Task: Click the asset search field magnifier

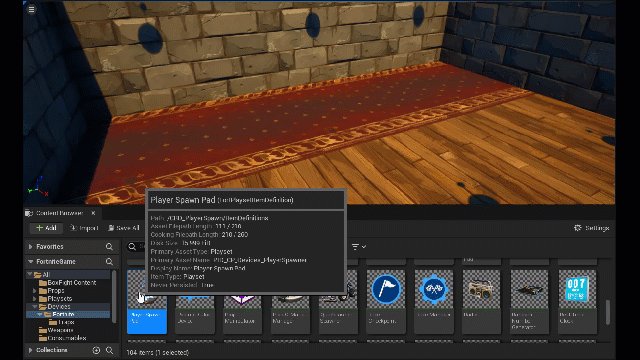Action: (x=132, y=247)
